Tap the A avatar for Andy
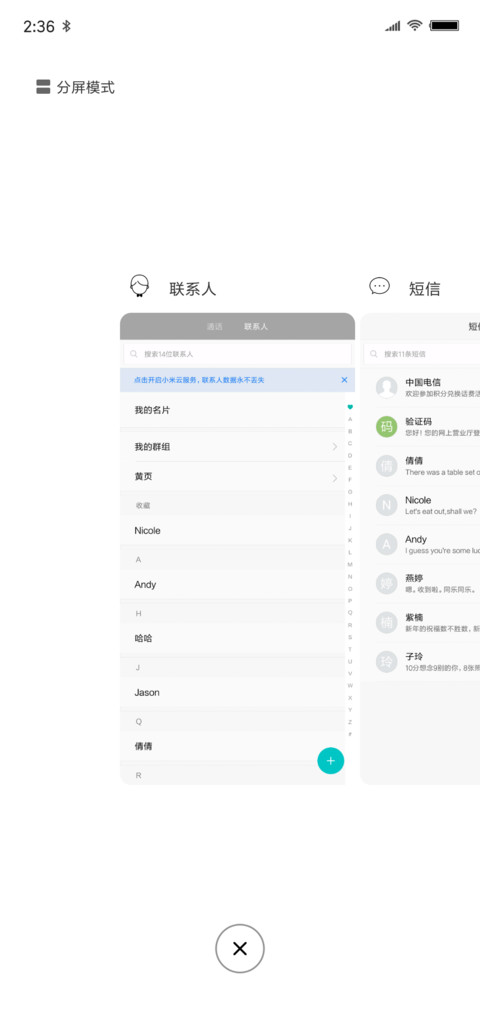 [x=386, y=545]
